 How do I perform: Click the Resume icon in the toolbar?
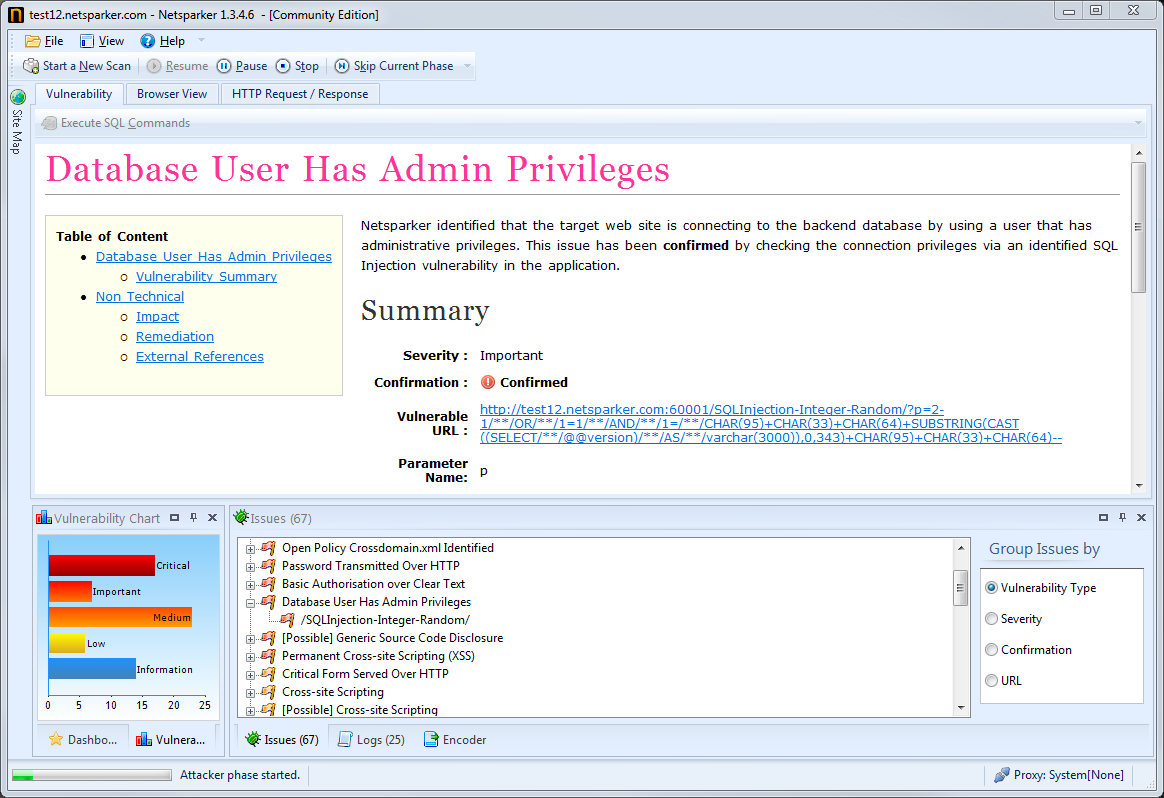pyautogui.click(x=154, y=66)
